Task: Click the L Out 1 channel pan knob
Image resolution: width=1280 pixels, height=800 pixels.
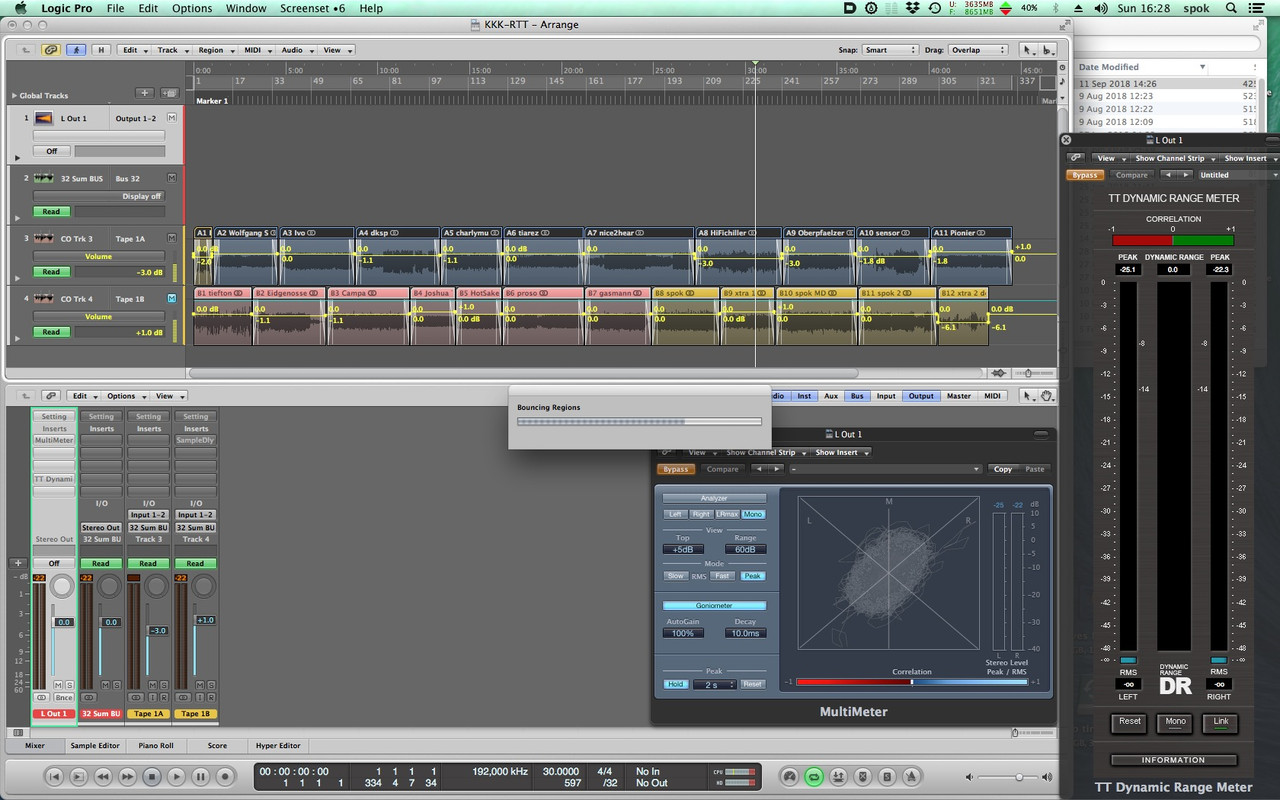Action: click(62, 587)
